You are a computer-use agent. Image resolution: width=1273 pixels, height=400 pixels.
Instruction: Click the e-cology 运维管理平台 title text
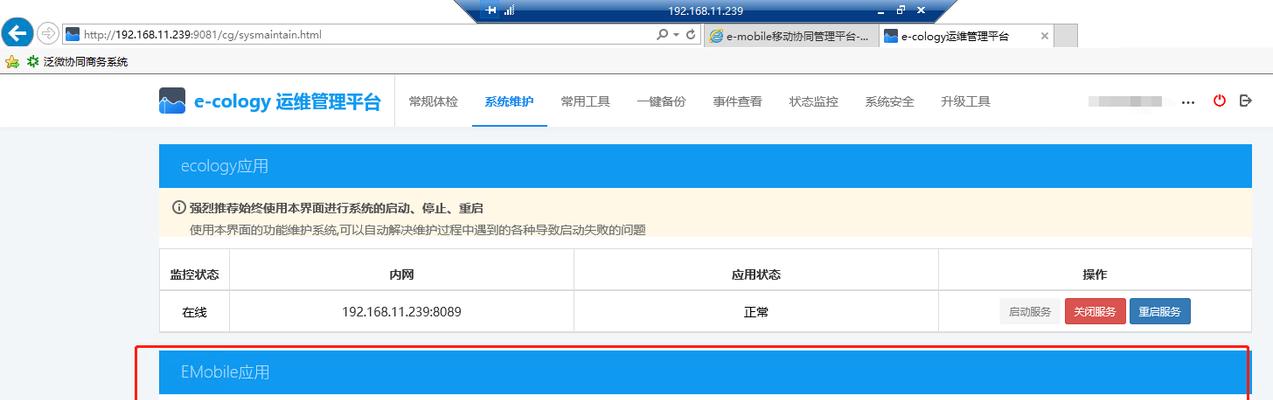point(287,102)
